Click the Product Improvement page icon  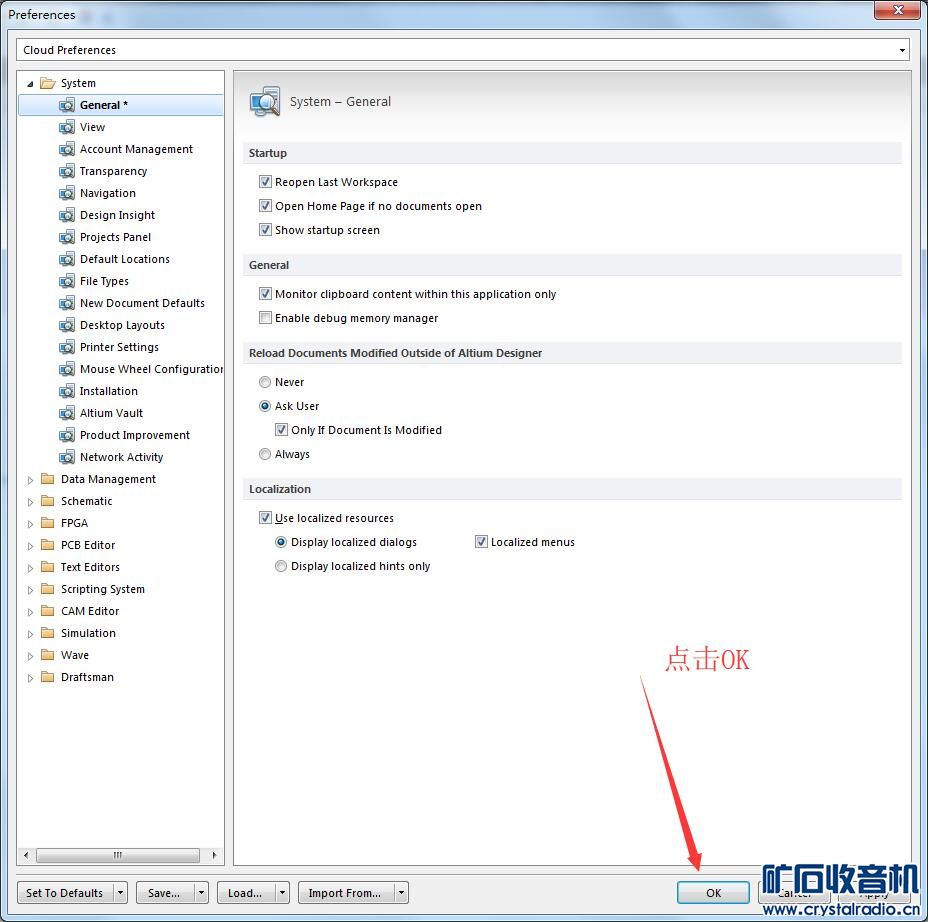coord(67,435)
